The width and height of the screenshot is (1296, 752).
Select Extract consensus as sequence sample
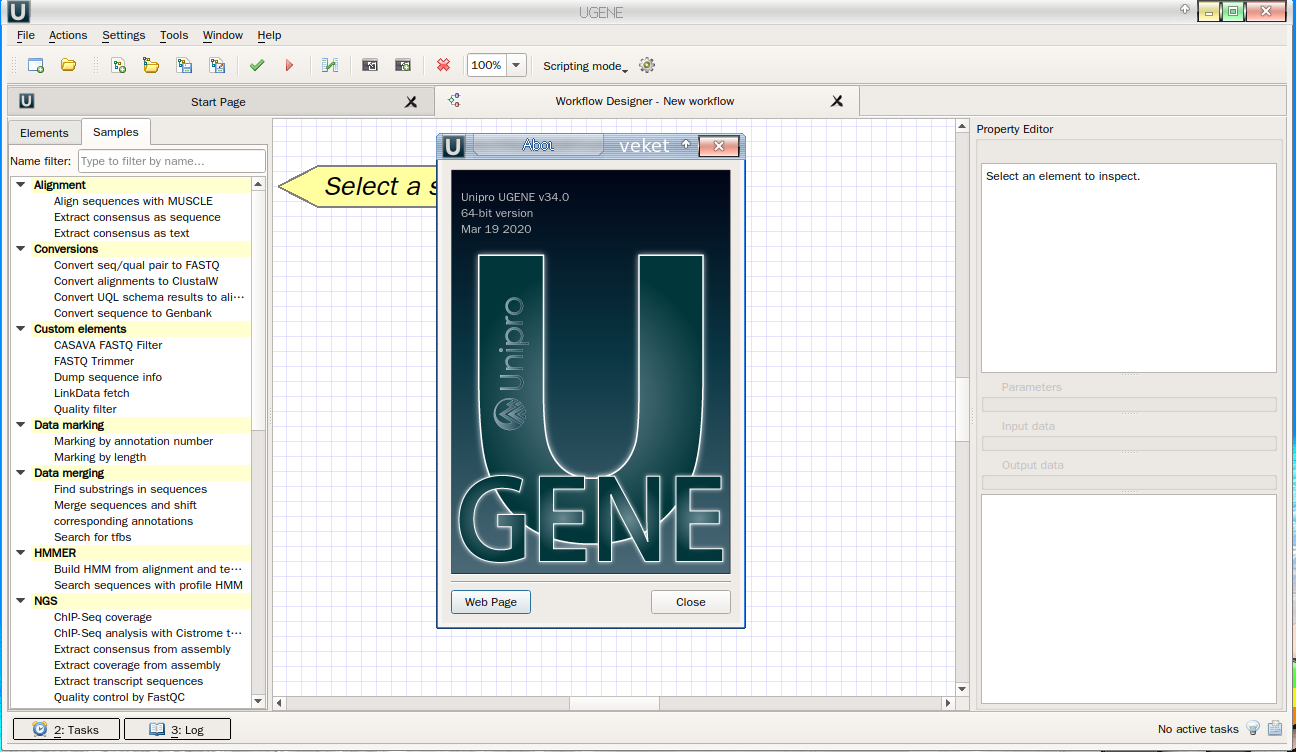click(137, 217)
